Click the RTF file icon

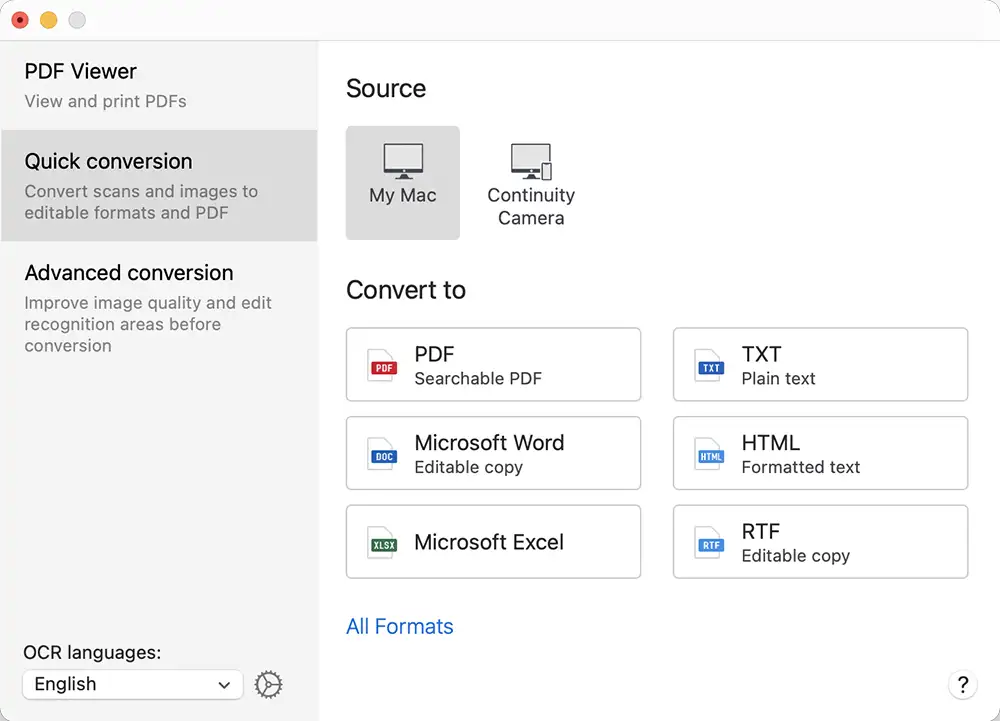tap(710, 543)
